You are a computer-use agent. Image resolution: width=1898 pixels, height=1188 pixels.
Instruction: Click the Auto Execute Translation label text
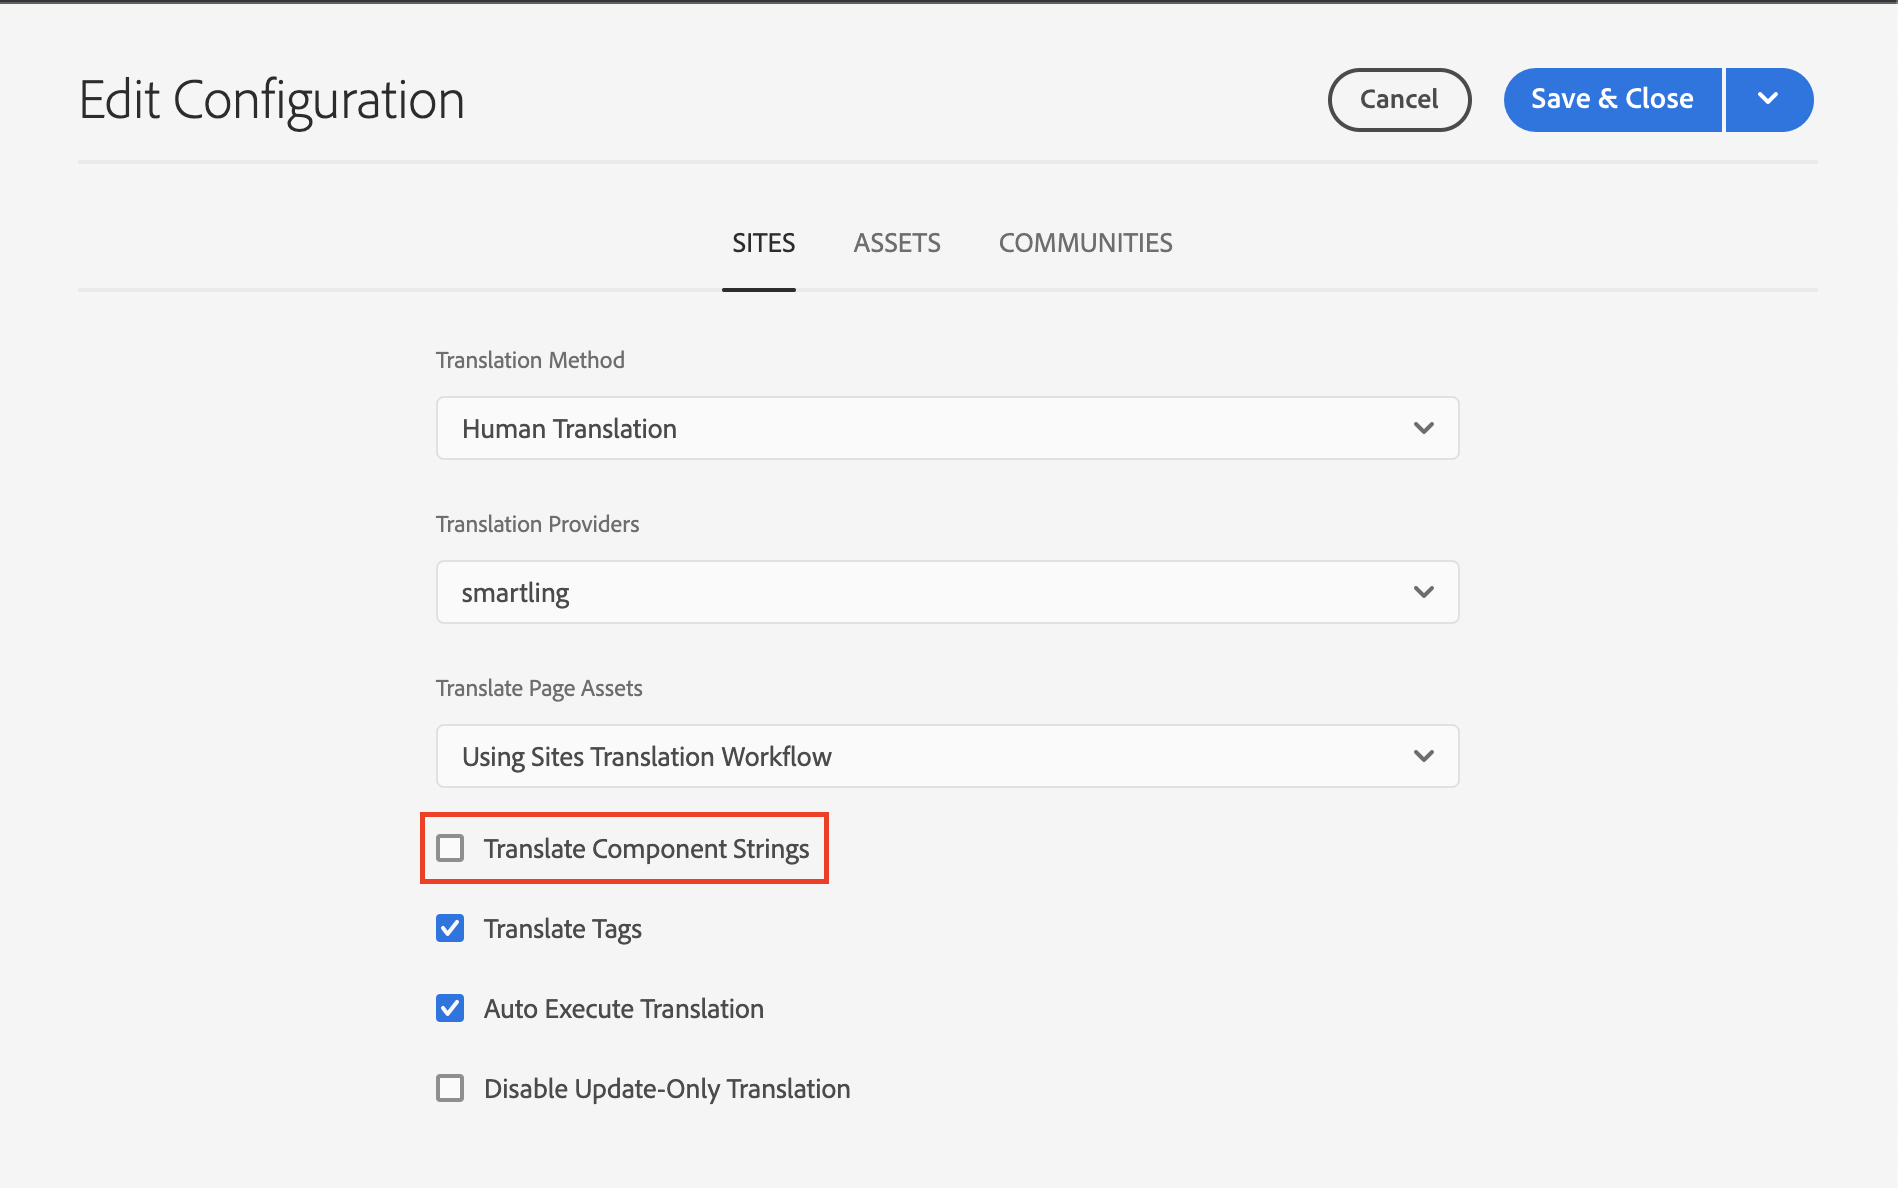623,1009
